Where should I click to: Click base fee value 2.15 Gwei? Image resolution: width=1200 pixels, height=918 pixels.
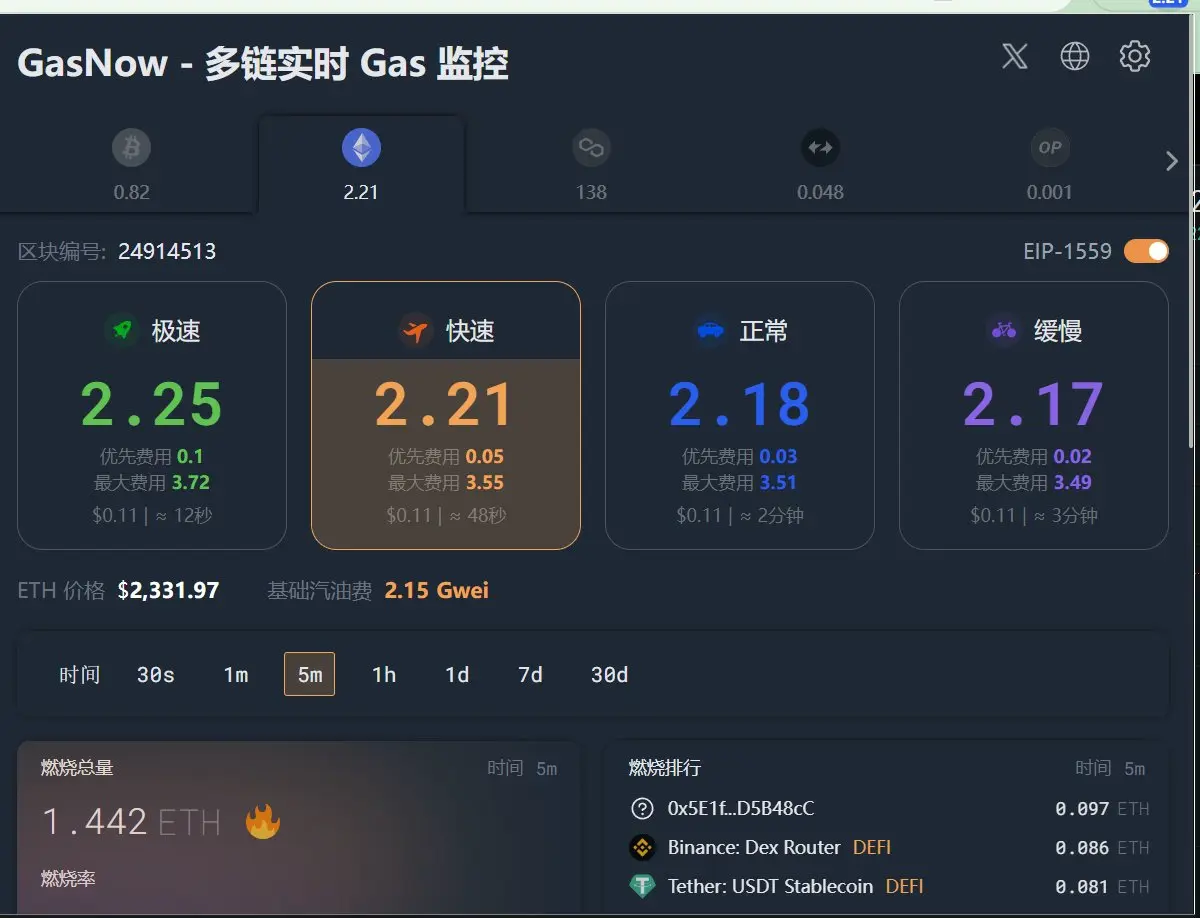pyautogui.click(x=437, y=591)
